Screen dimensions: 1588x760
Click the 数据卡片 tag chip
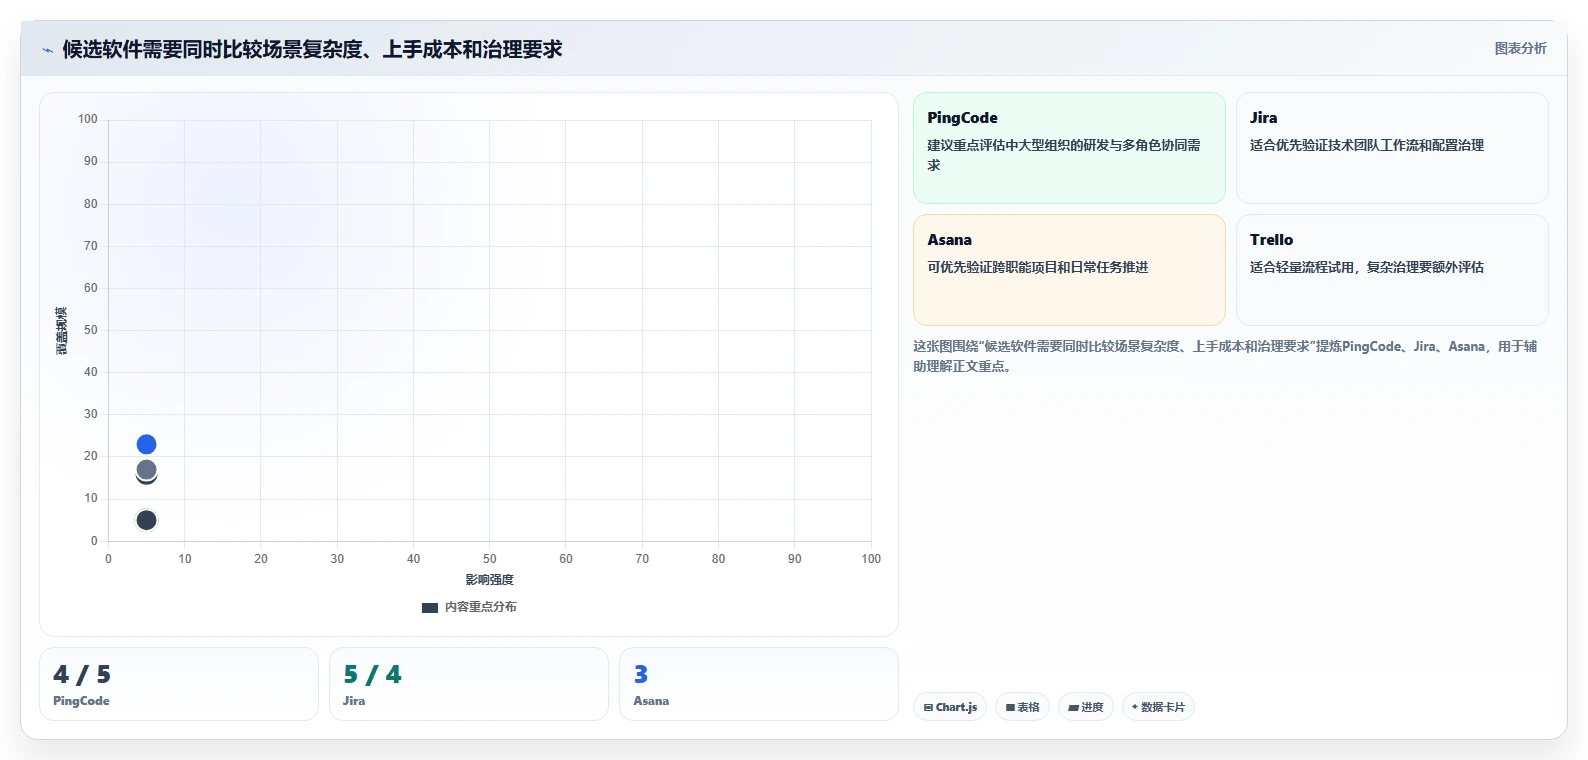1158,707
